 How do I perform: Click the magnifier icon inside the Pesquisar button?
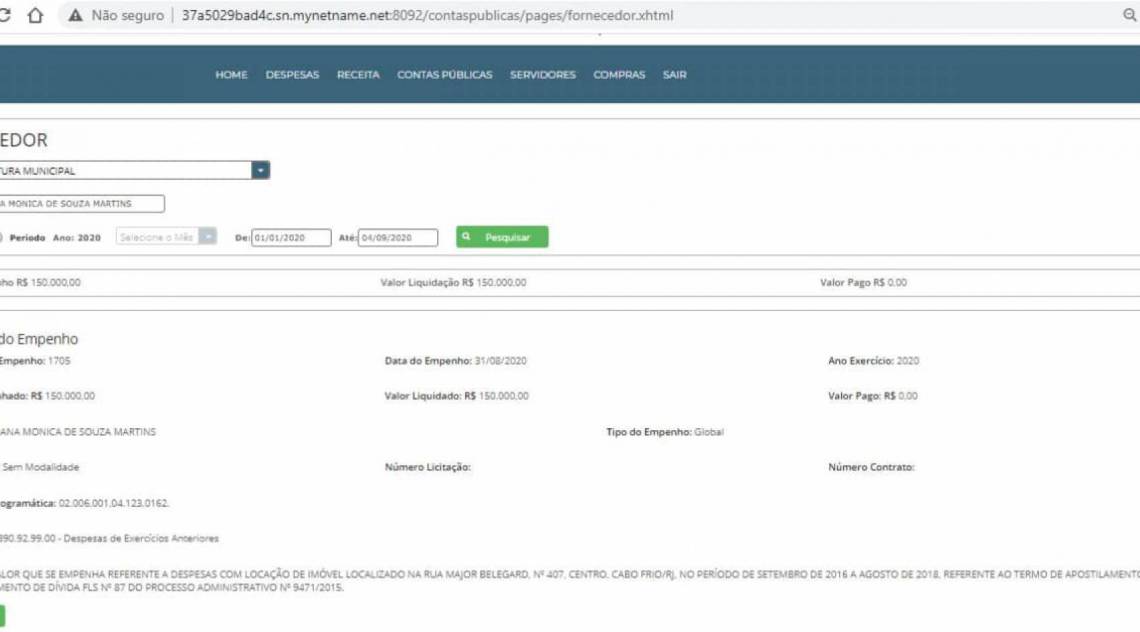(x=465, y=237)
